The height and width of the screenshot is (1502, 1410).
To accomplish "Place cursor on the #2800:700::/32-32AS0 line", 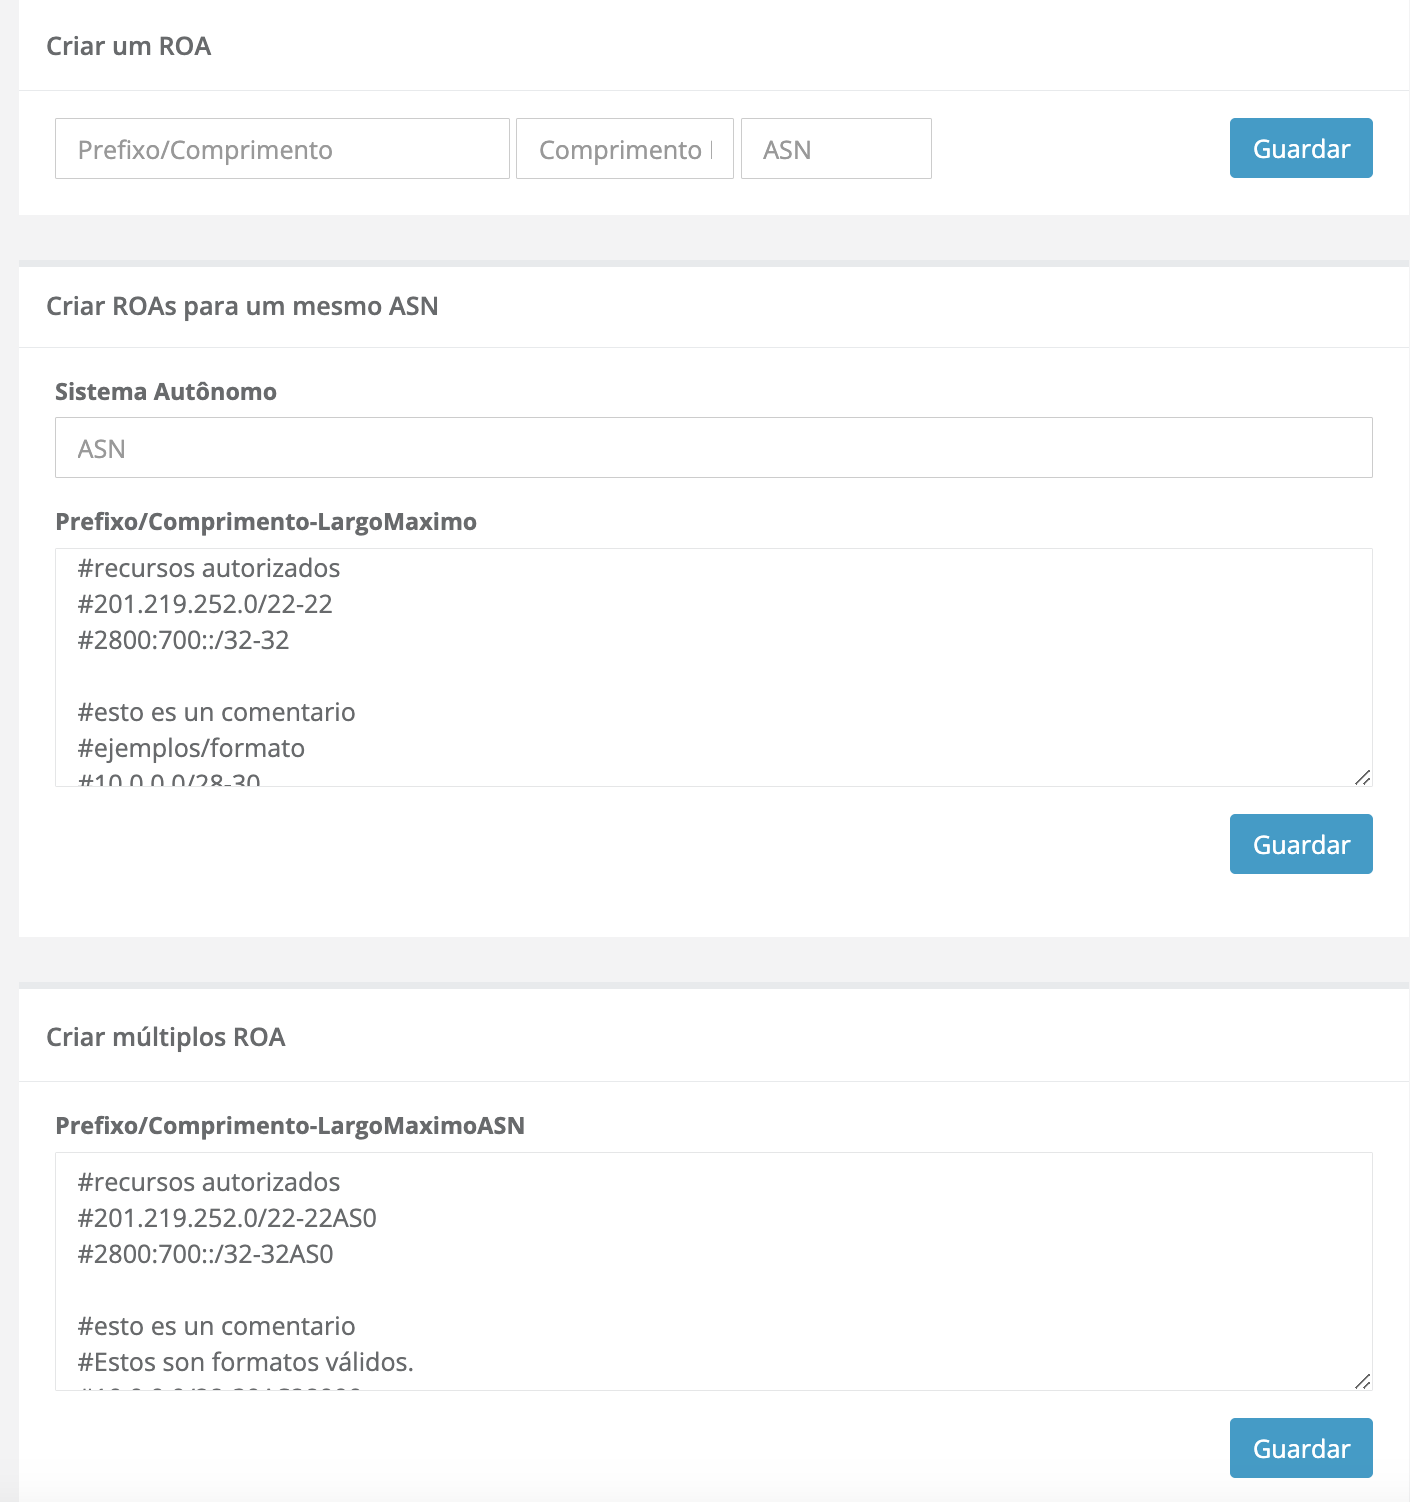I will [206, 1254].
